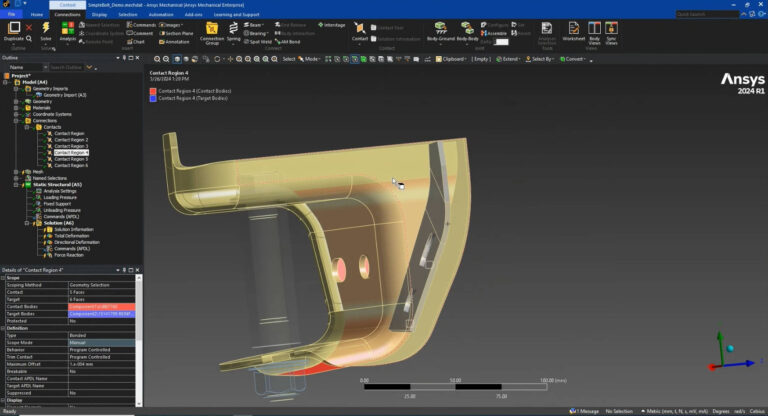Click the Annotation tool
This screenshot has height=416, width=768.
click(174, 42)
